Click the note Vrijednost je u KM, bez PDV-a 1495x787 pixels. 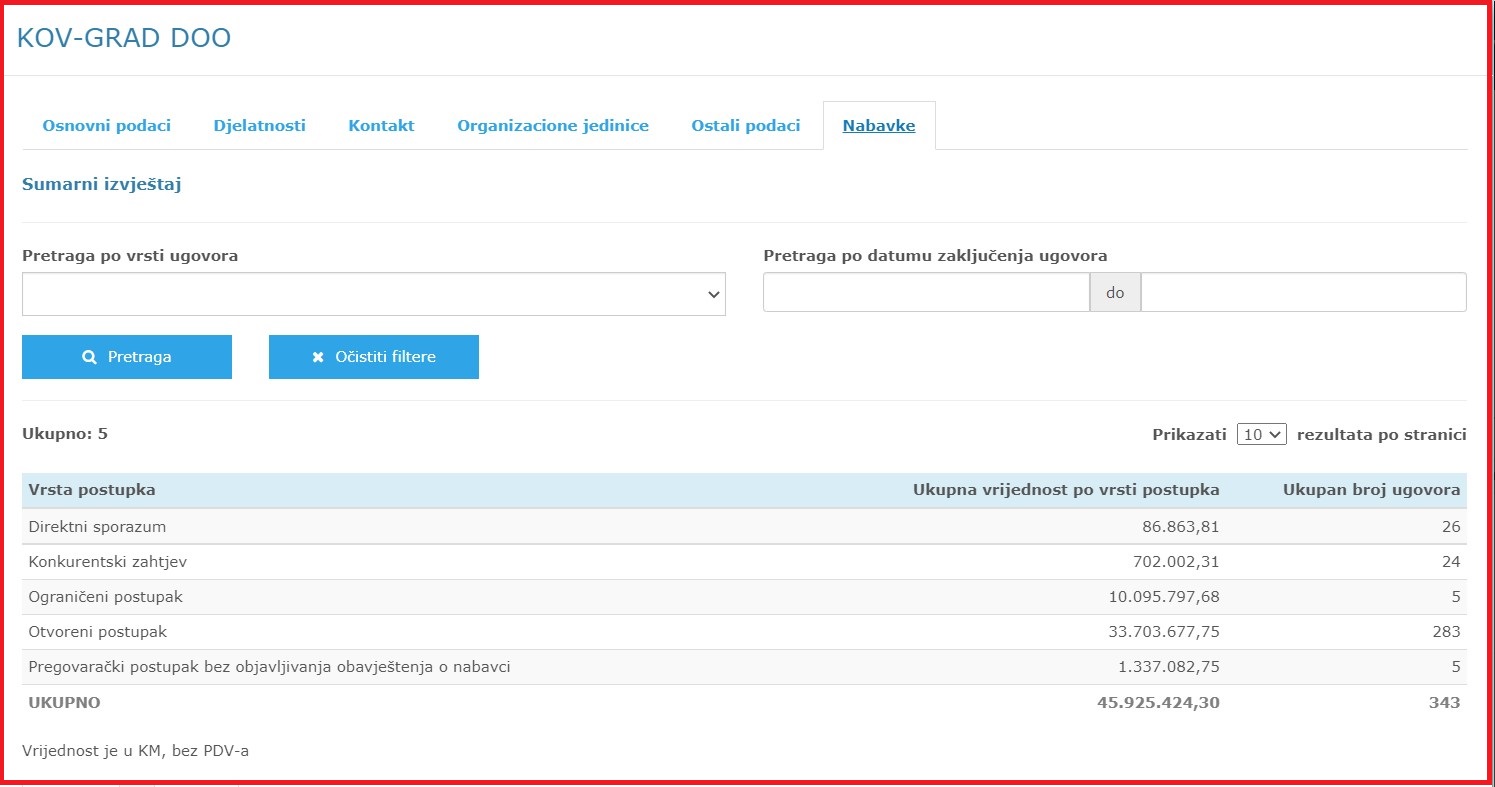point(135,751)
